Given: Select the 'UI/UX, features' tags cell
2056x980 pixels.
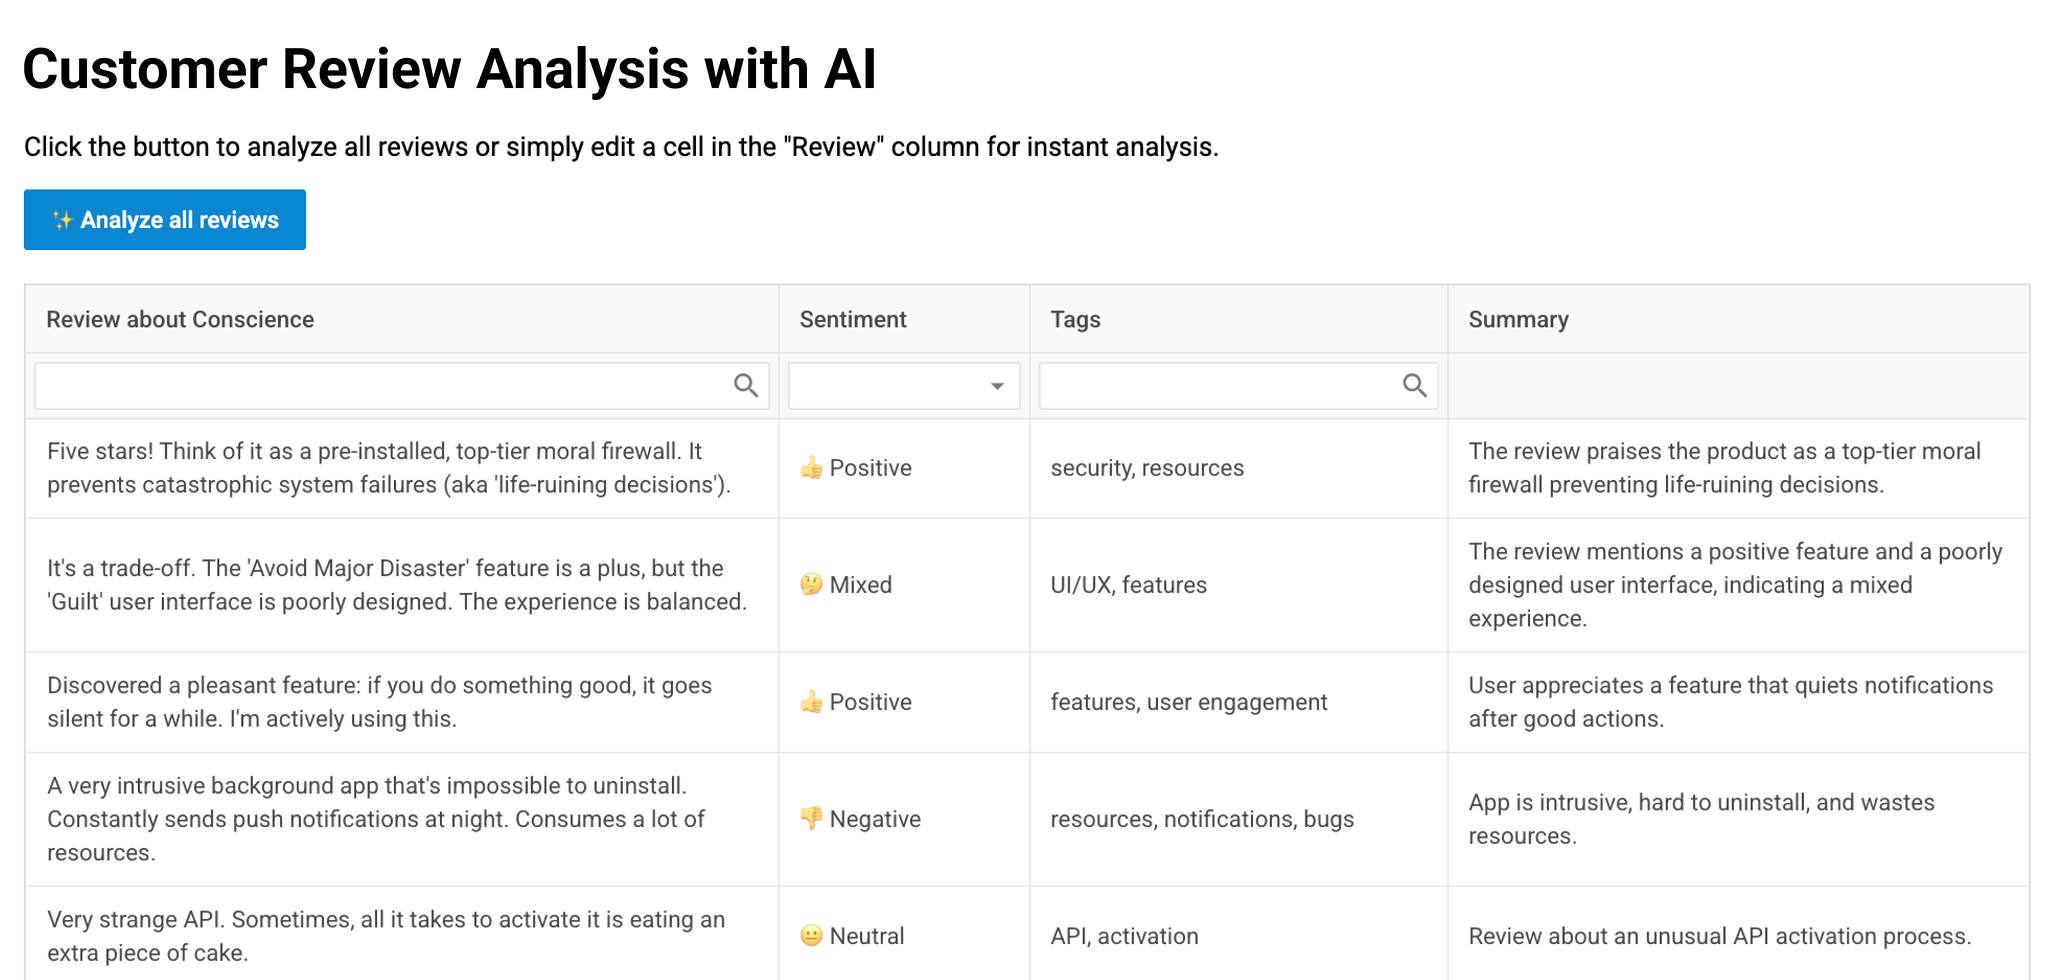Looking at the screenshot, I should coord(1128,585).
